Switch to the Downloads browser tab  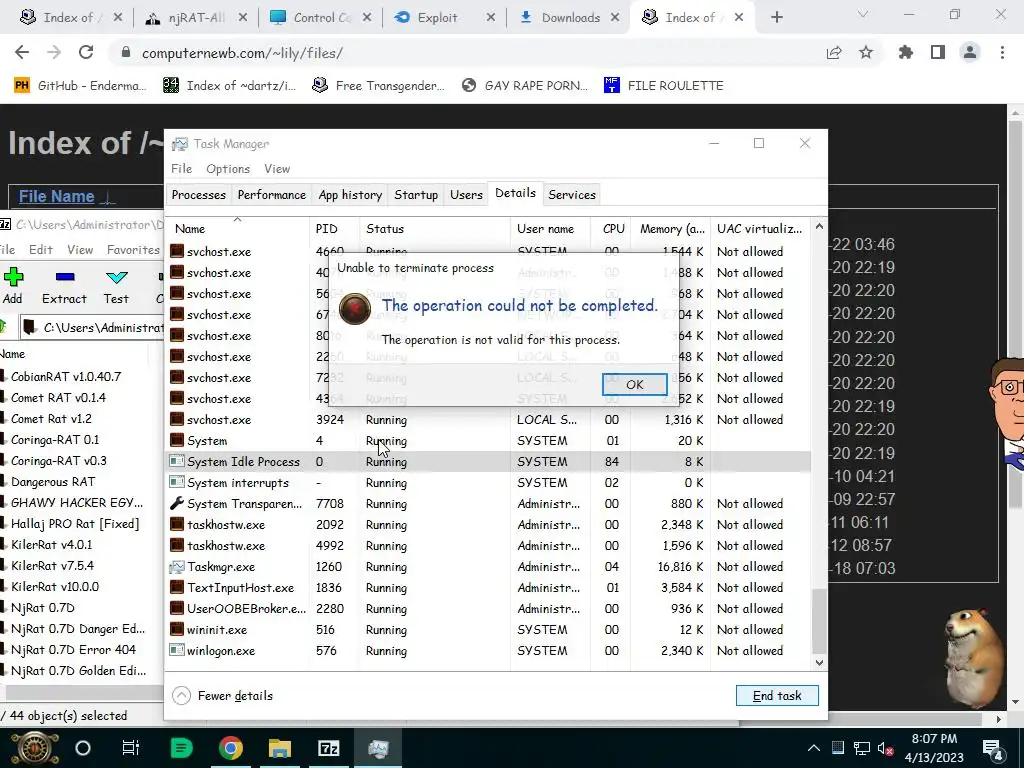pyautogui.click(x=568, y=18)
